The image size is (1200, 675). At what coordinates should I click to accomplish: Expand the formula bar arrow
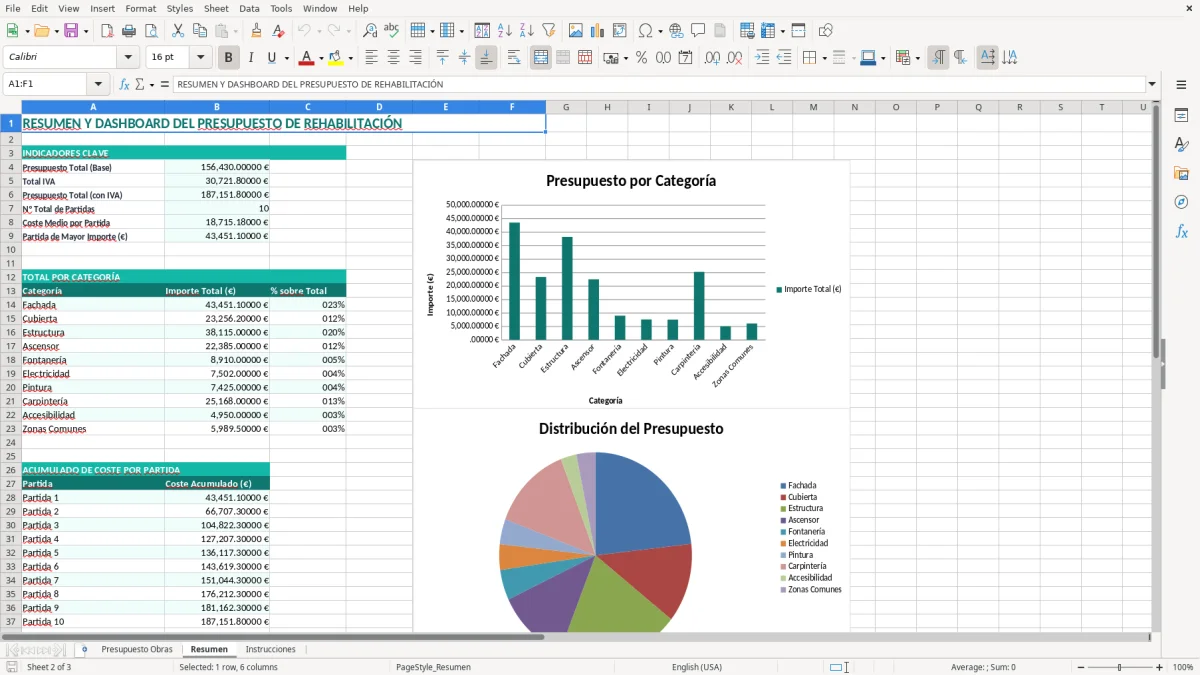(1152, 85)
